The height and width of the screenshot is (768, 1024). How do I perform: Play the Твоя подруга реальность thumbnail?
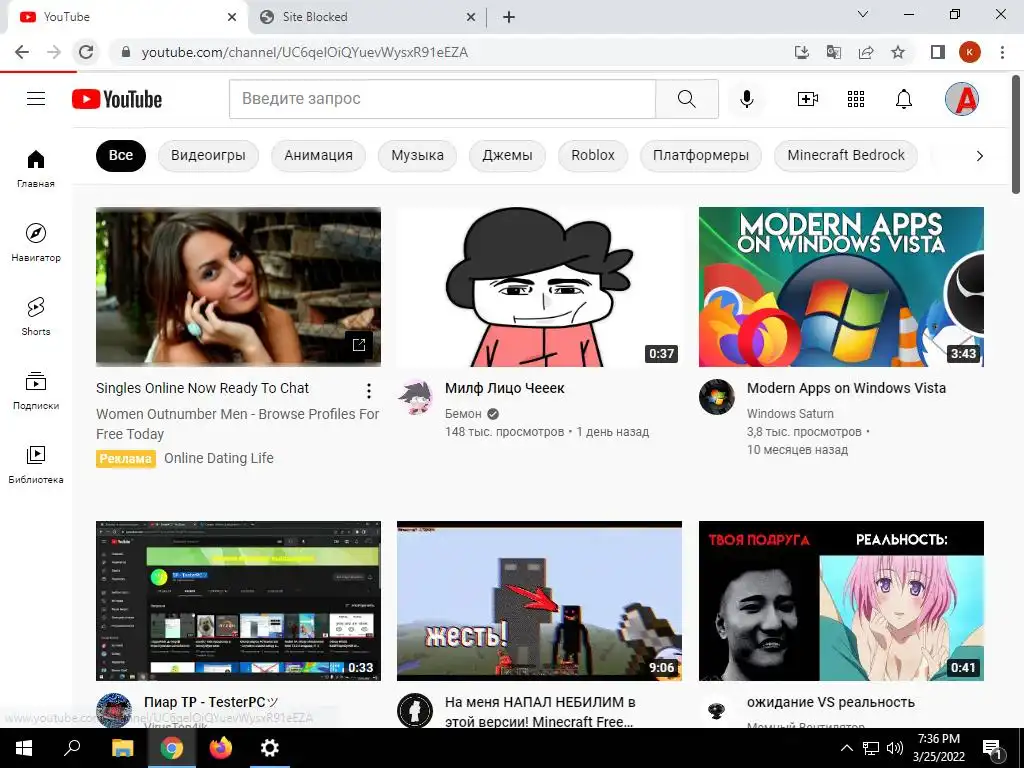(841, 601)
